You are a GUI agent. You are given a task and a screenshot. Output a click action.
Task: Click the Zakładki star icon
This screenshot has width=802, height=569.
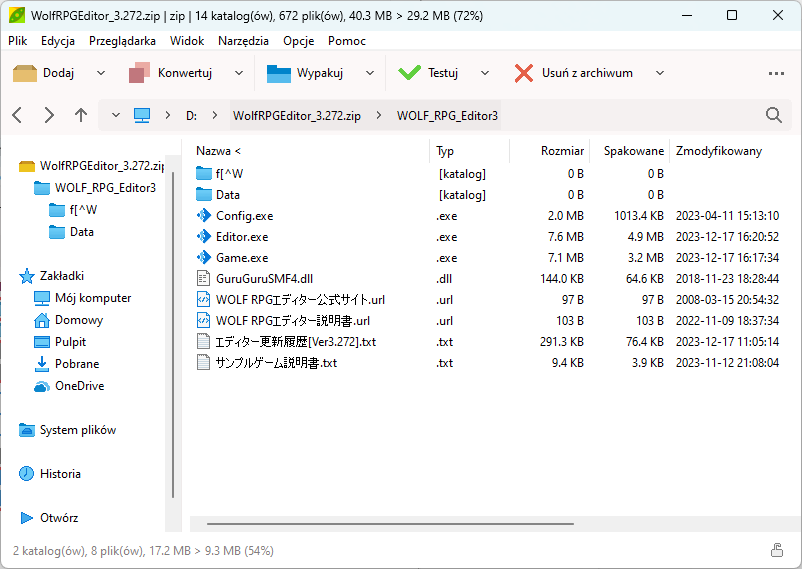coord(27,276)
